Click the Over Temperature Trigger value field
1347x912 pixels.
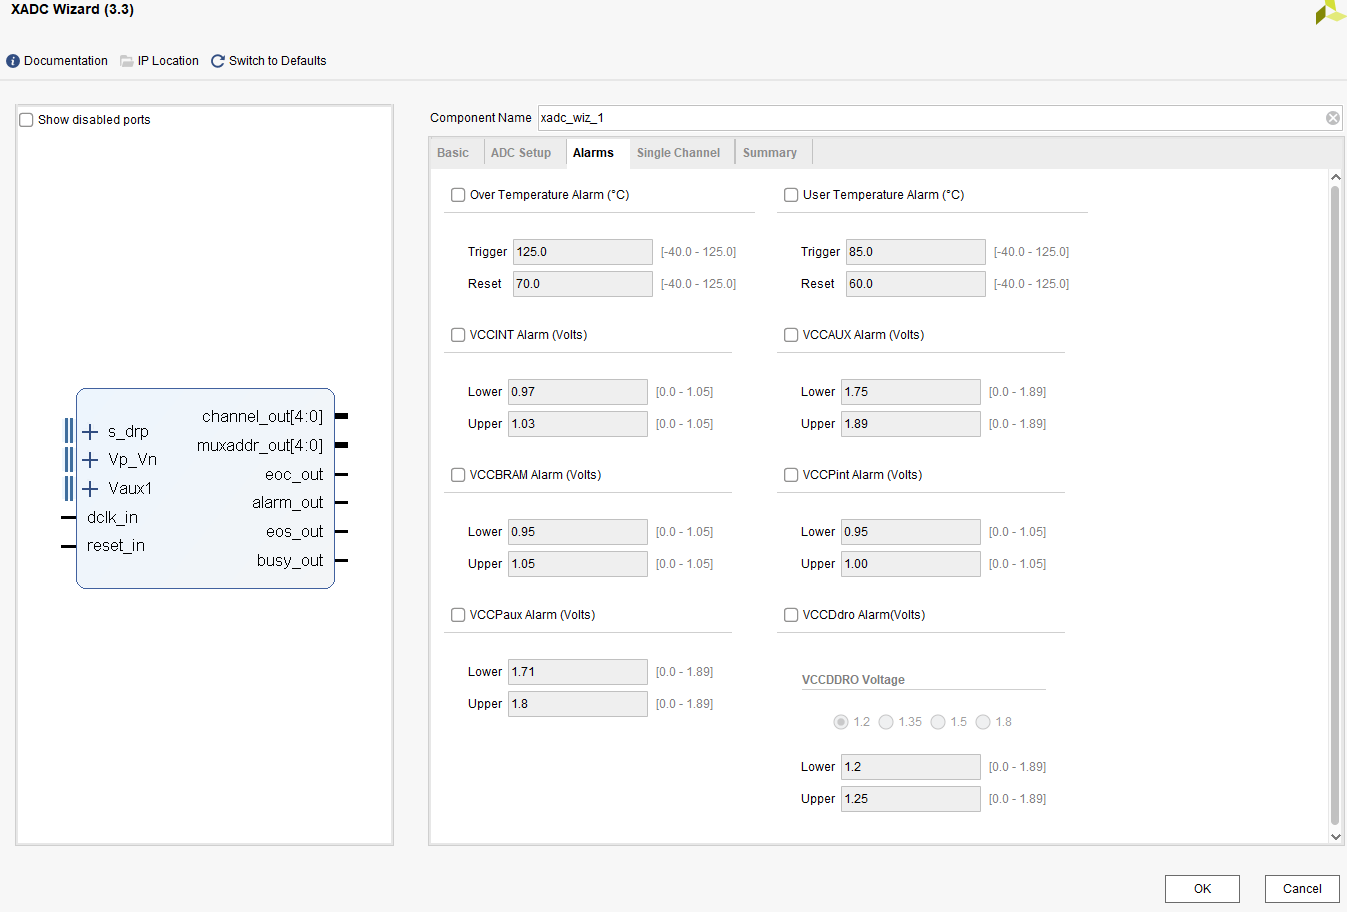pyautogui.click(x=582, y=252)
